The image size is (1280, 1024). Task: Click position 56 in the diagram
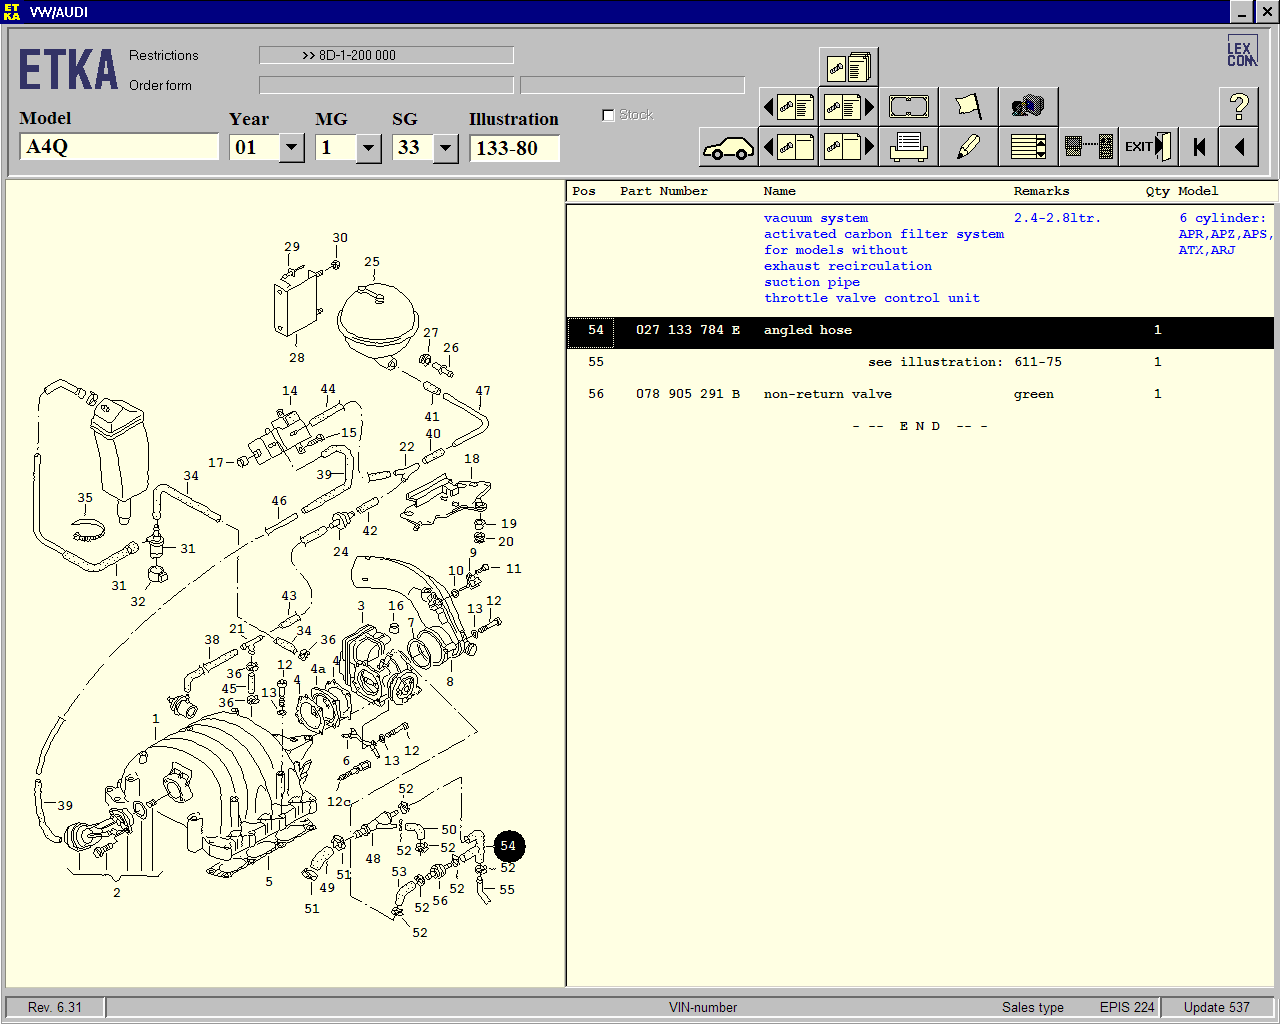tap(440, 901)
